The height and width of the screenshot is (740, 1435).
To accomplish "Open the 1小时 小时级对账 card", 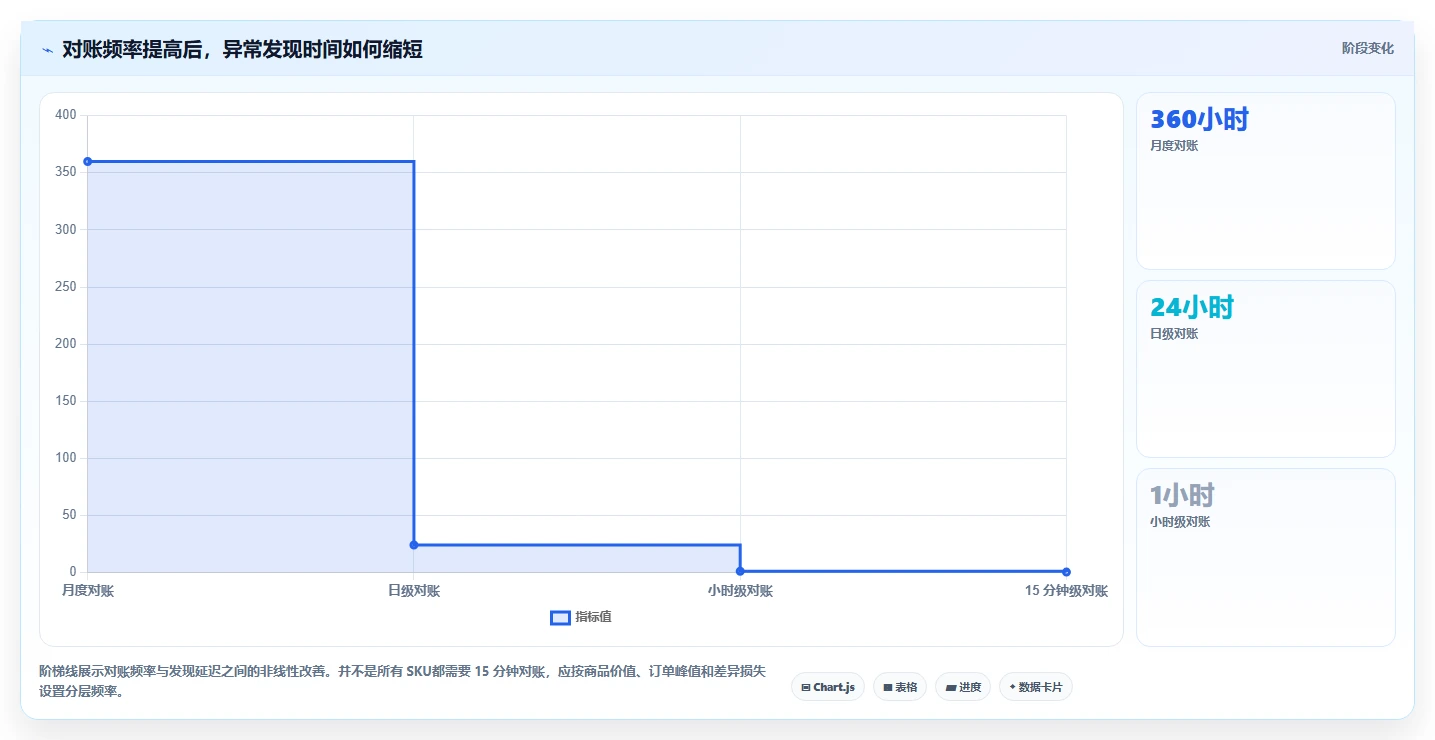I will point(1265,557).
